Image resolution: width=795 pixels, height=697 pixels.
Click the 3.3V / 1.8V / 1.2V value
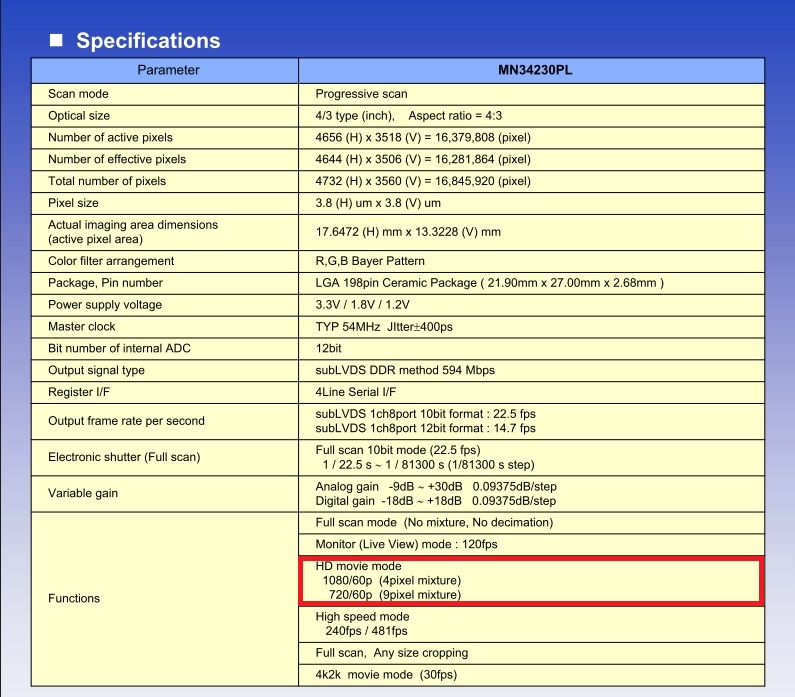tap(362, 305)
